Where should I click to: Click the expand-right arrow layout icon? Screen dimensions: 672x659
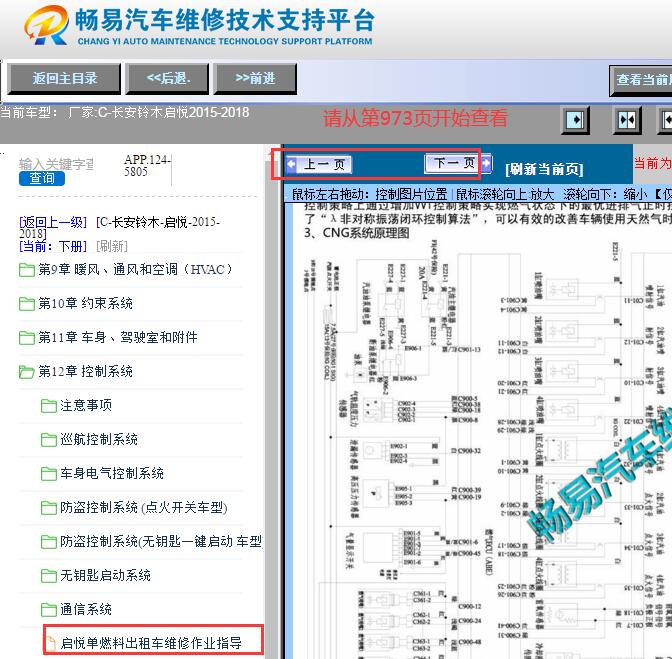(575, 120)
